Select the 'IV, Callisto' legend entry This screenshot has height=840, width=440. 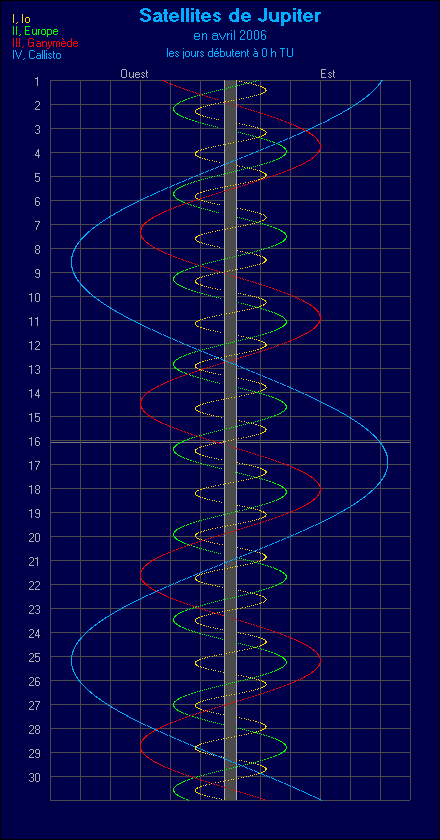pyautogui.click(x=36, y=55)
